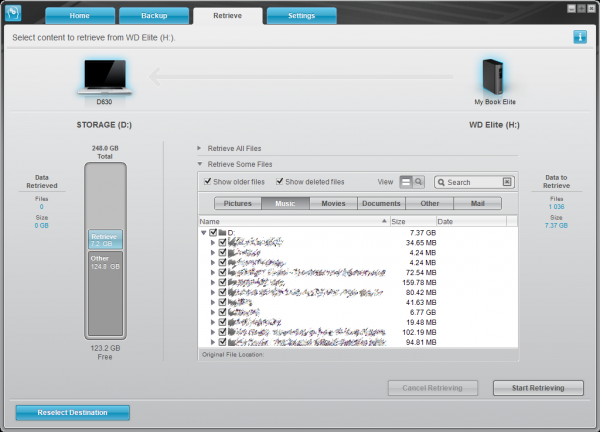This screenshot has width=600, height=432.
Task: Expand the 19.48 MB folder node
Action: click(213, 322)
